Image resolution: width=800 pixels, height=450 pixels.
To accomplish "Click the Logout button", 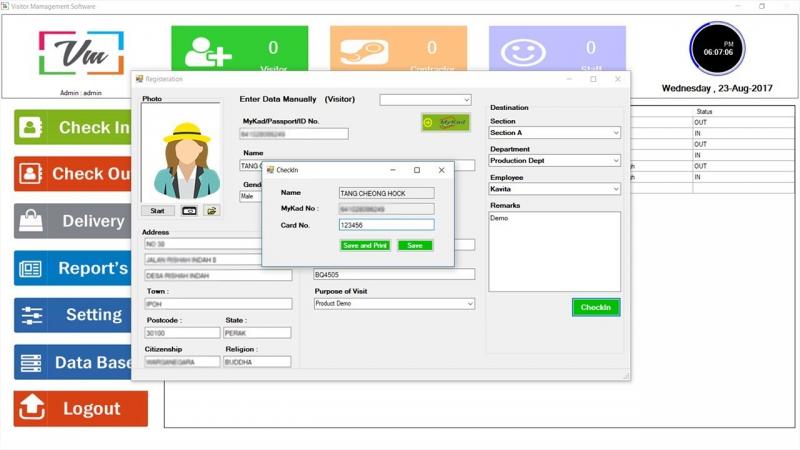I will tap(81, 409).
